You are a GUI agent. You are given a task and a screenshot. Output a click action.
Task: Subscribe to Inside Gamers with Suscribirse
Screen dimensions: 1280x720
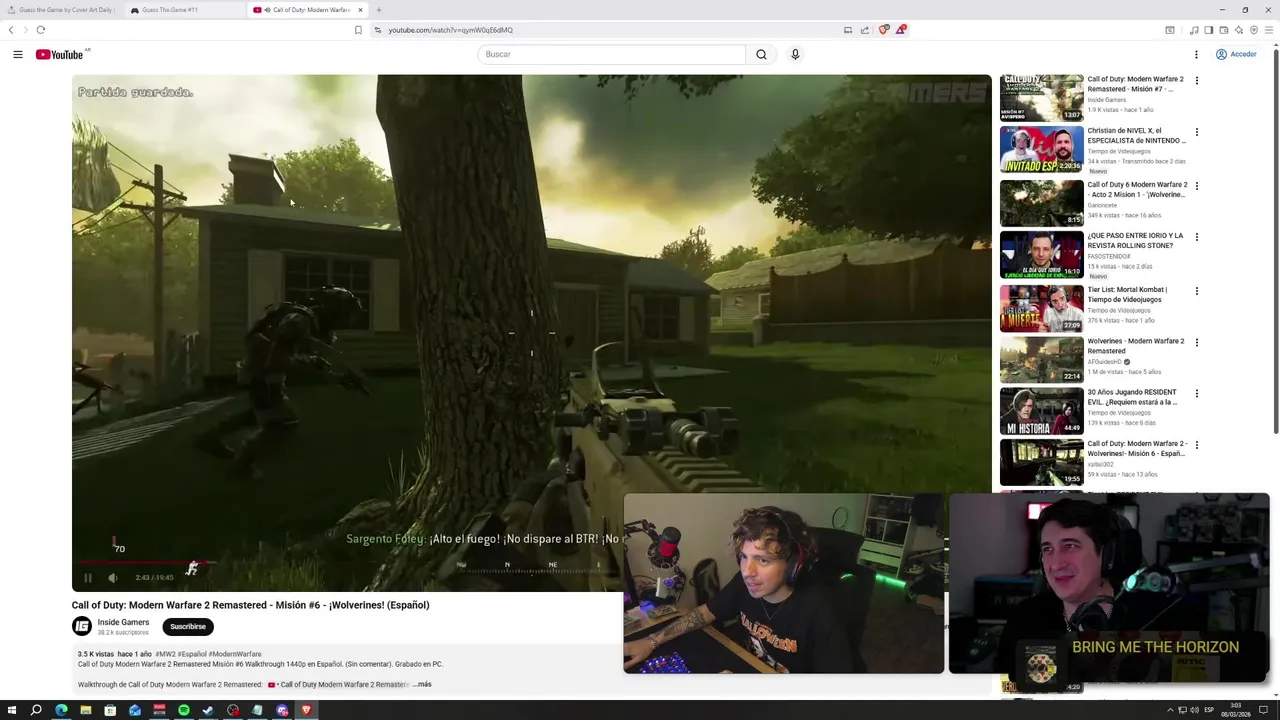[188, 626]
